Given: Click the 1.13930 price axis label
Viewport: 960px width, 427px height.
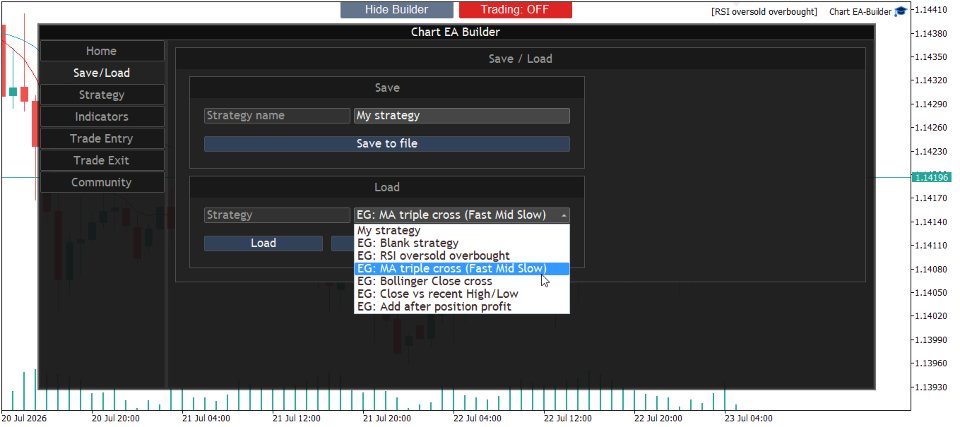Looking at the screenshot, I should (x=932, y=387).
